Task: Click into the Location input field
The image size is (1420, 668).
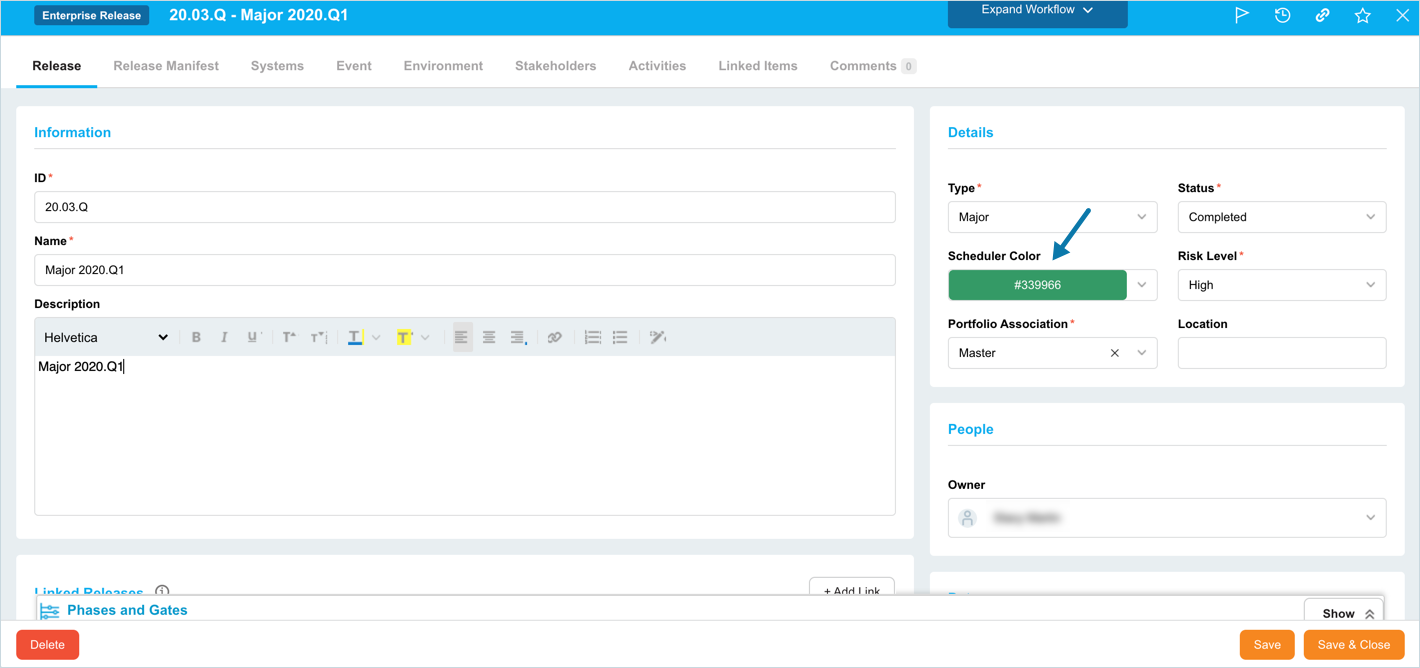Action: (1281, 353)
